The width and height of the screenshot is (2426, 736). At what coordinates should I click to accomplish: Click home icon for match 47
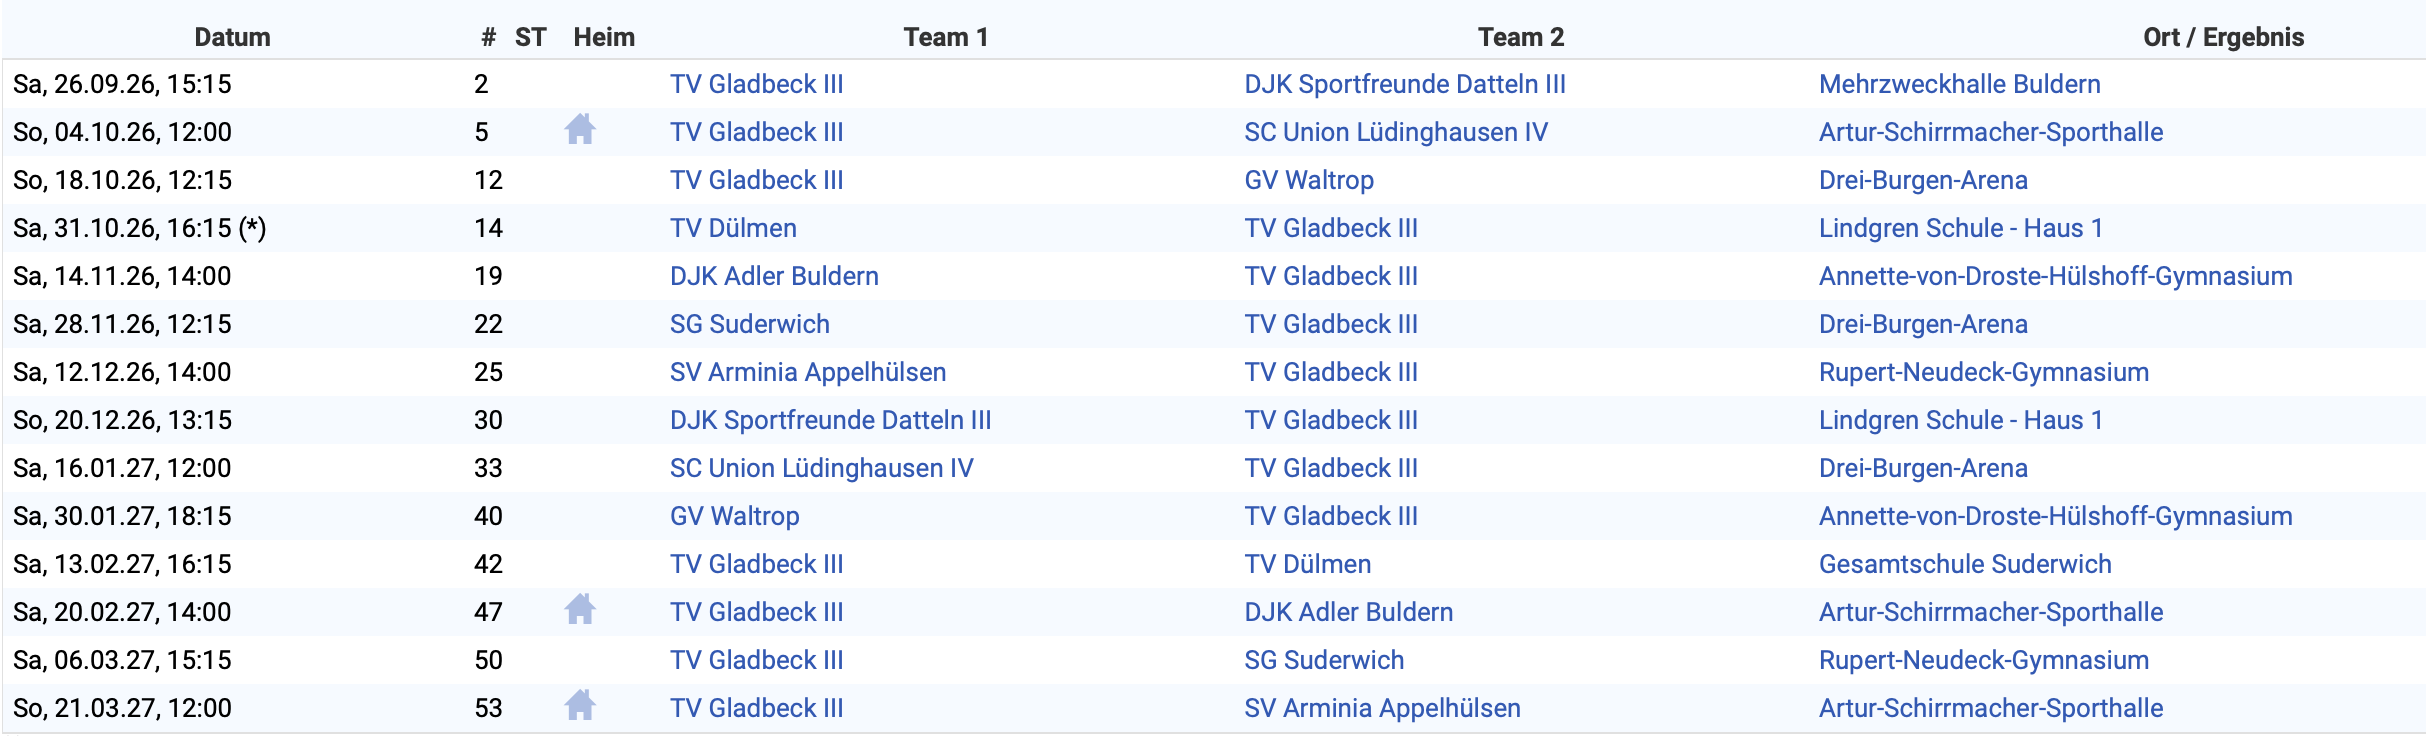(580, 610)
